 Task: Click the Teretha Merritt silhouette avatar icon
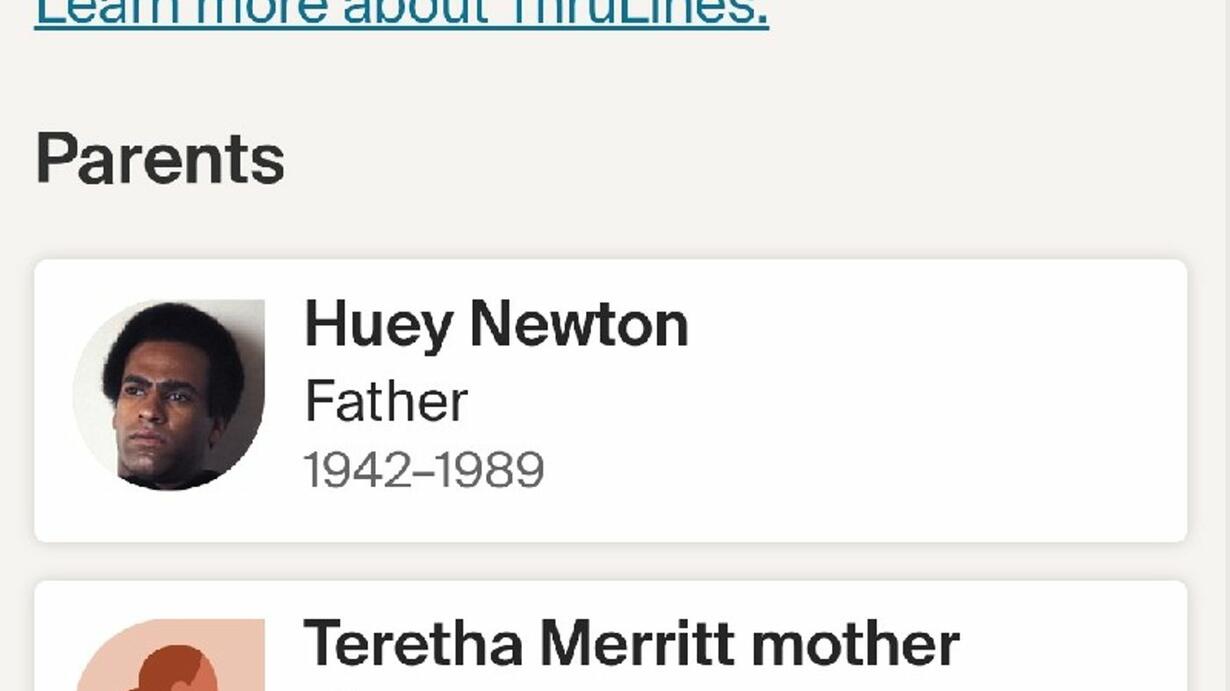click(170, 658)
